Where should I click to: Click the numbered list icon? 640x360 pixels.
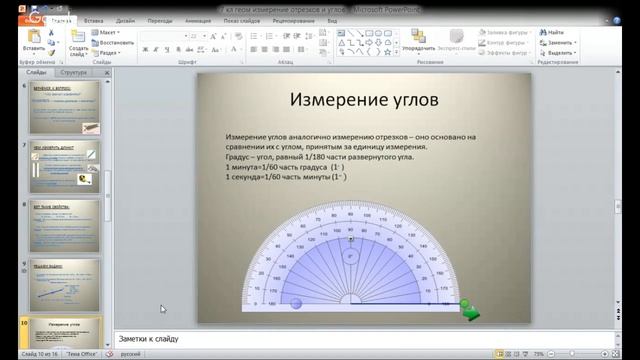coord(270,37)
